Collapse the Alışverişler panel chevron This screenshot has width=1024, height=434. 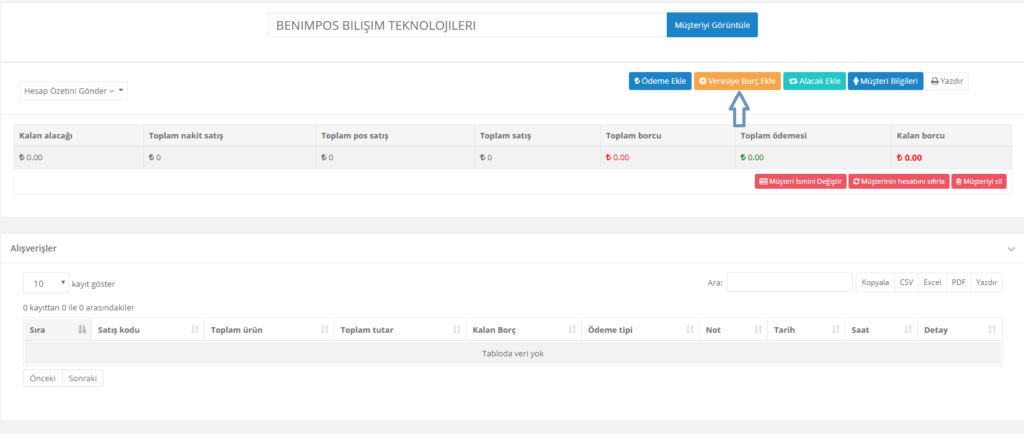tap(1011, 249)
